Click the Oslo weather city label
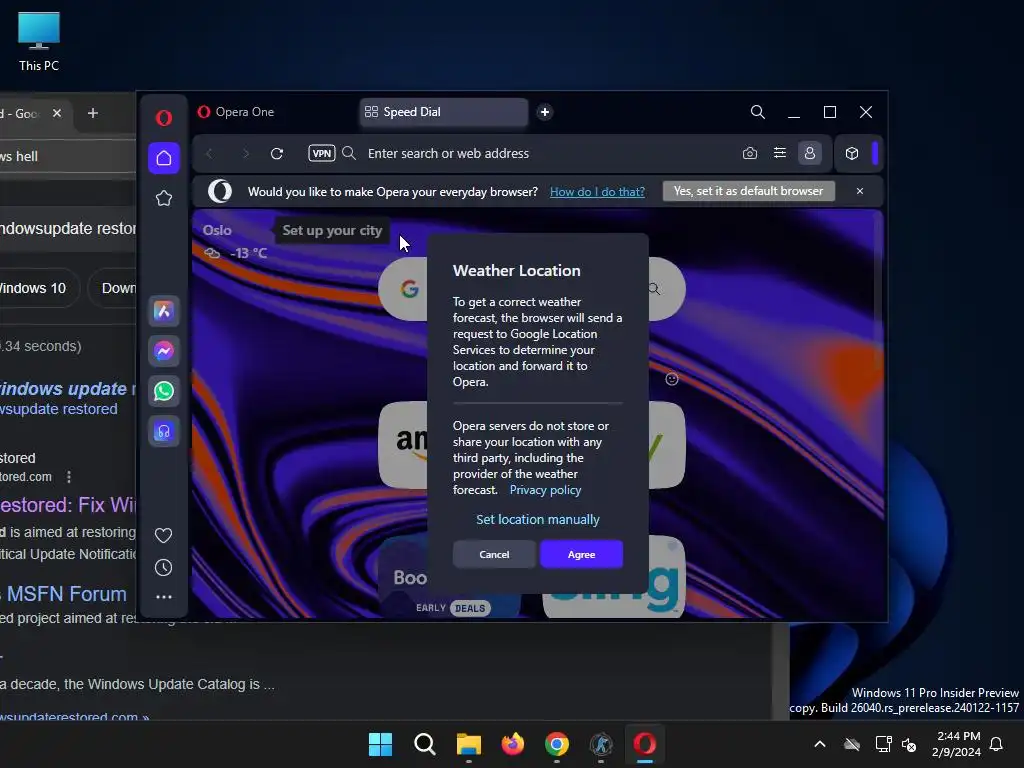This screenshot has width=1024, height=768. (x=217, y=231)
